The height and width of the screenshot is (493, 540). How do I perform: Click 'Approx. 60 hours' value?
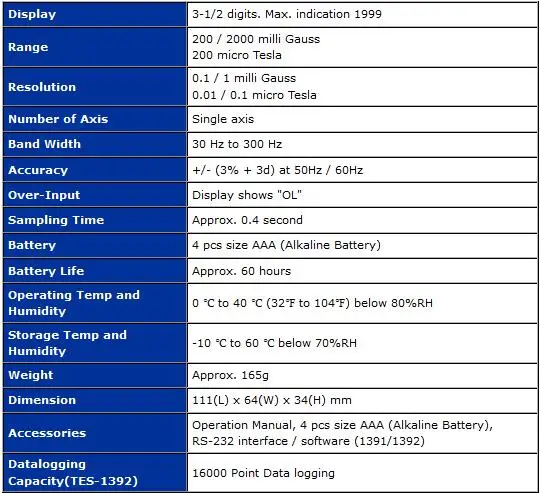(x=241, y=271)
